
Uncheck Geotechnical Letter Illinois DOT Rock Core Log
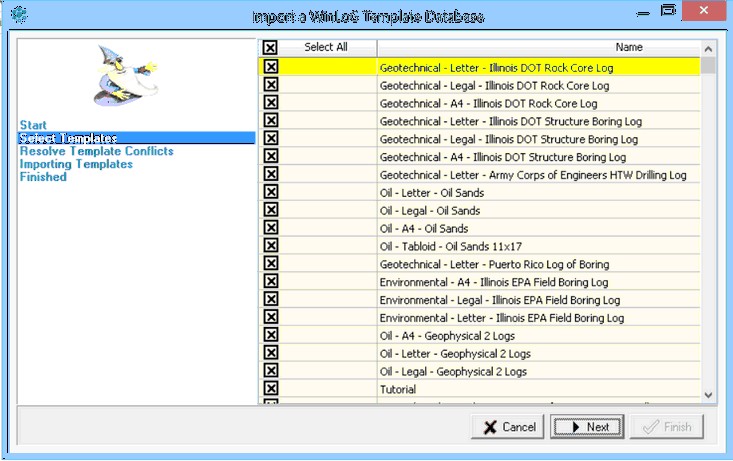[x=270, y=67]
